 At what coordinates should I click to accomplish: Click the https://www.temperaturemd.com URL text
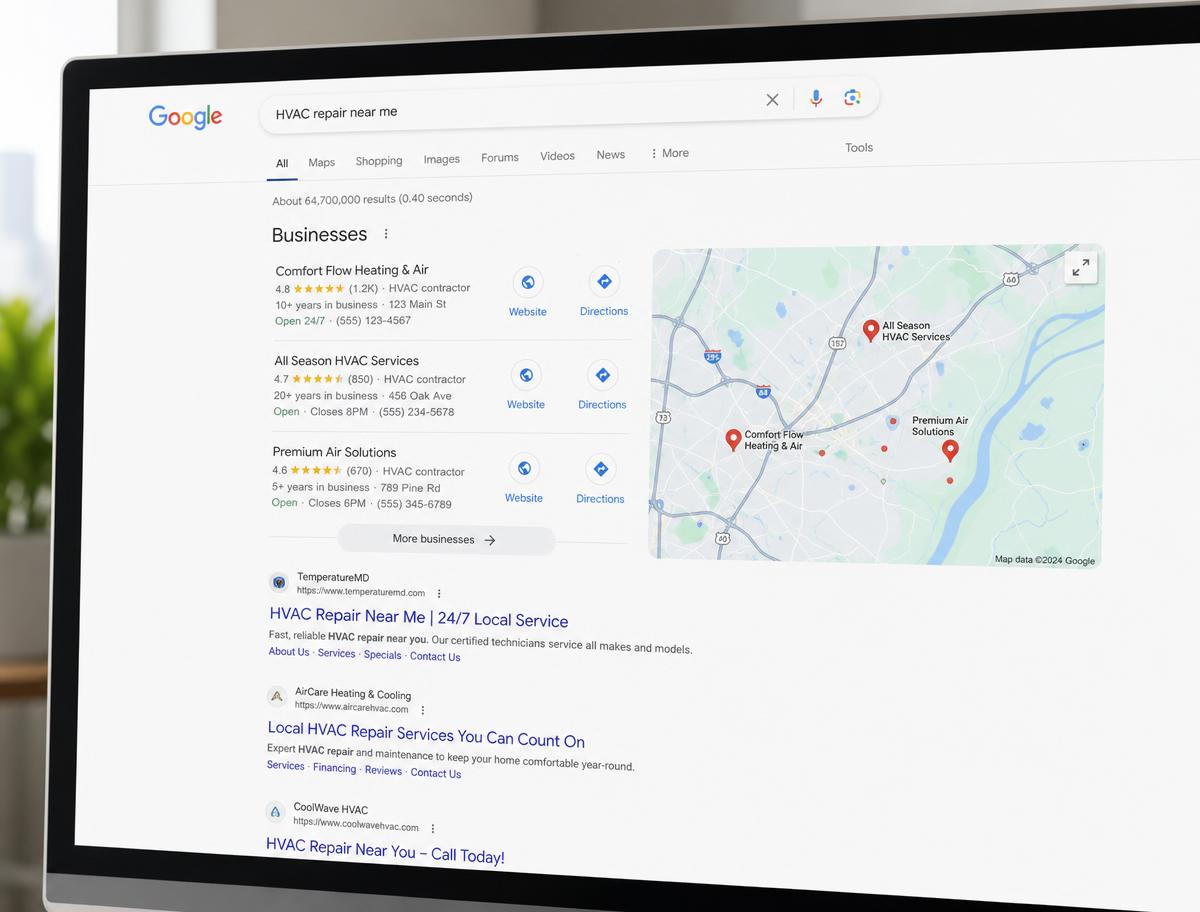pyautogui.click(x=361, y=592)
